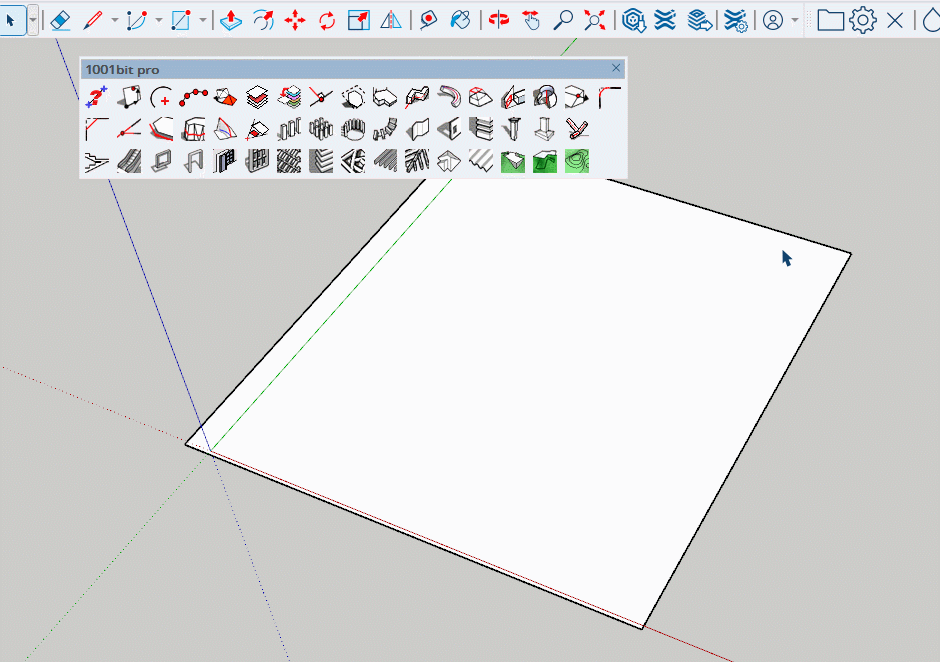The height and width of the screenshot is (662, 940).
Task: Choose 1001bit column tool
Action: pos(513,128)
